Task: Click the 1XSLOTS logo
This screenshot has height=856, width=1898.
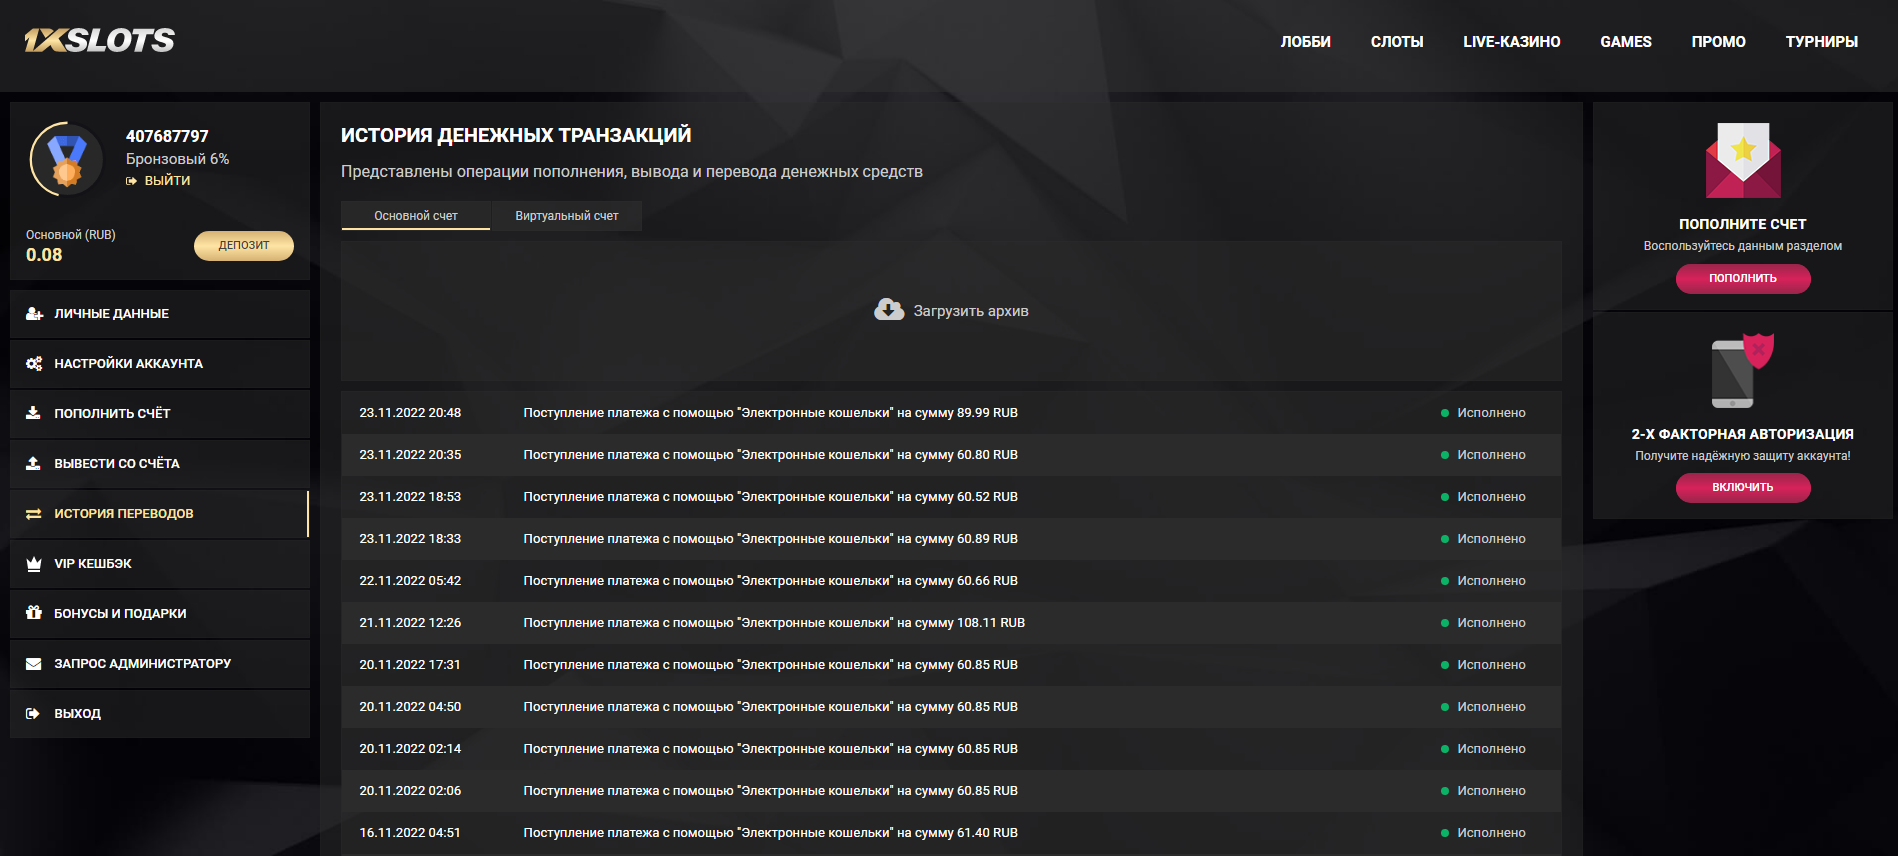Action: tap(100, 40)
